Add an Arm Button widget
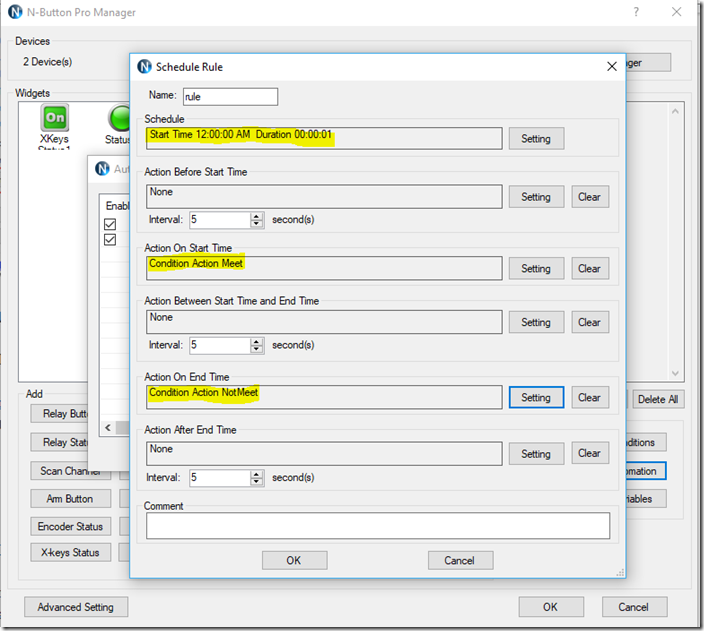704x631 pixels. [x=70, y=499]
